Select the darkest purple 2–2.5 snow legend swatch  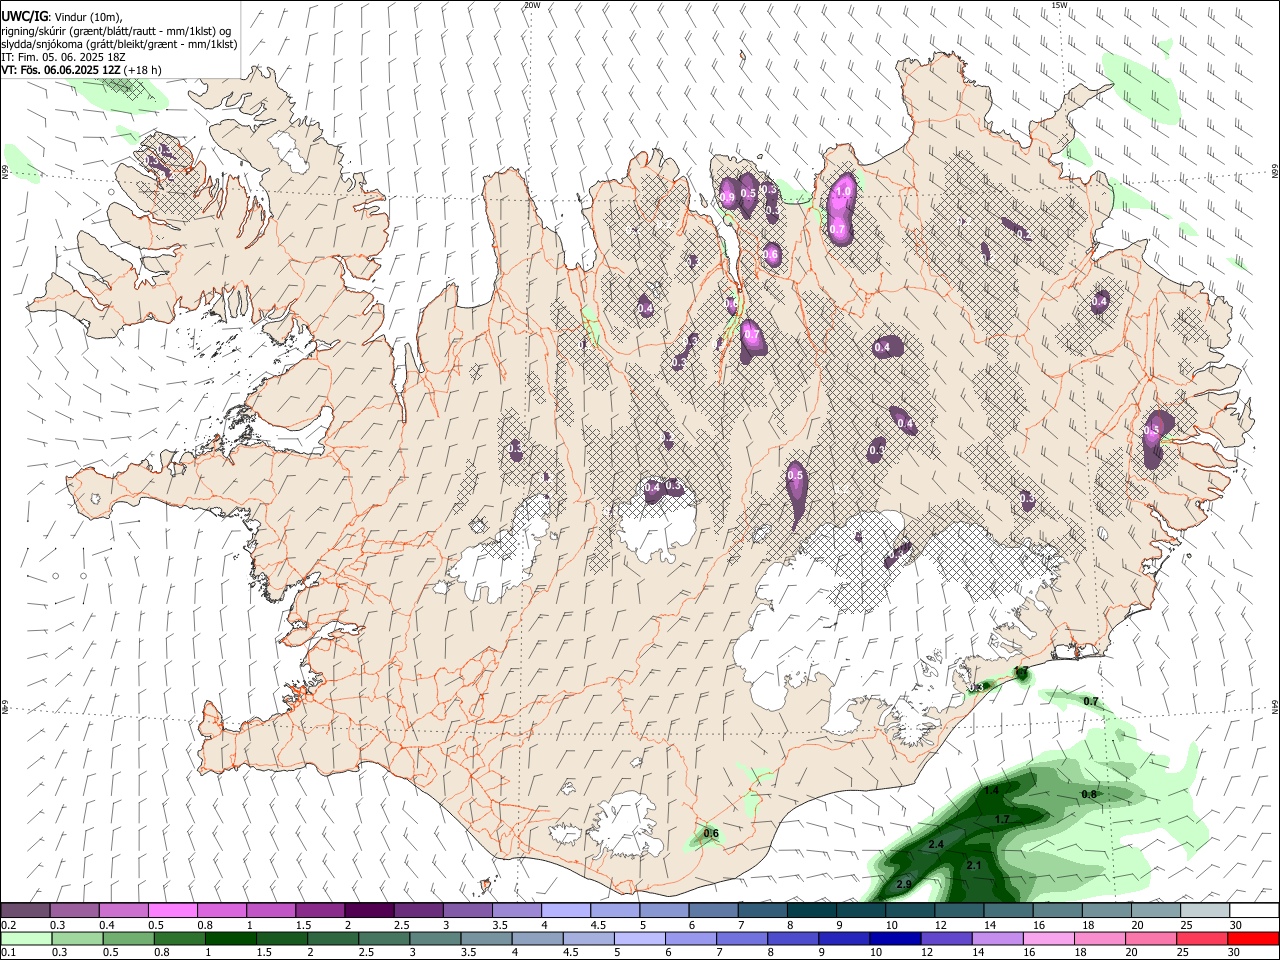(x=368, y=911)
